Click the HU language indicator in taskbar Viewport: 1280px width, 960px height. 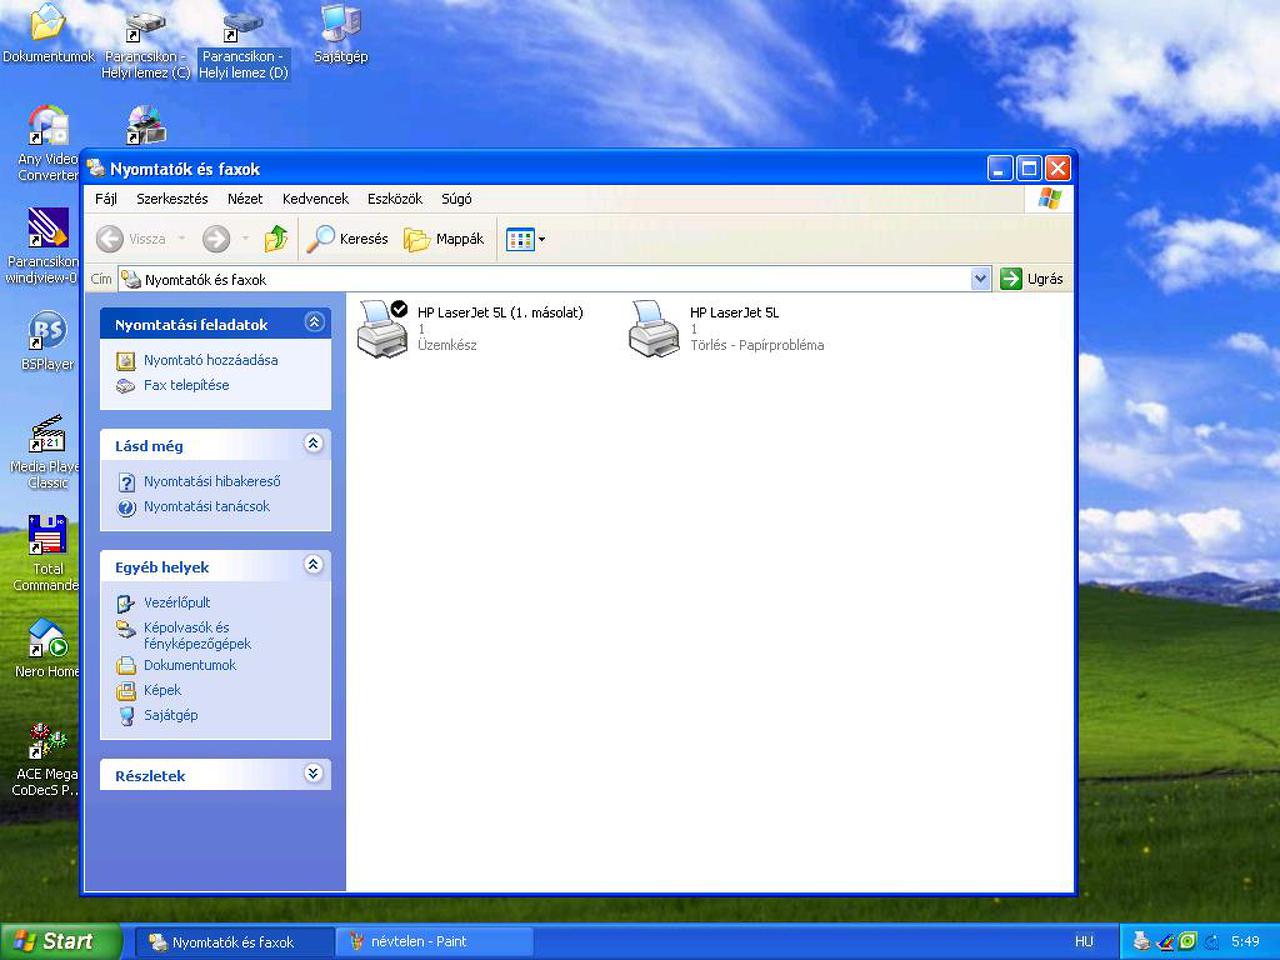point(1084,942)
